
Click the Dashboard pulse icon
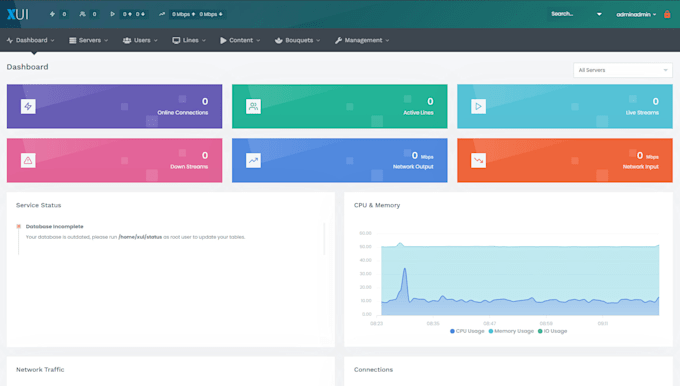click(10, 40)
